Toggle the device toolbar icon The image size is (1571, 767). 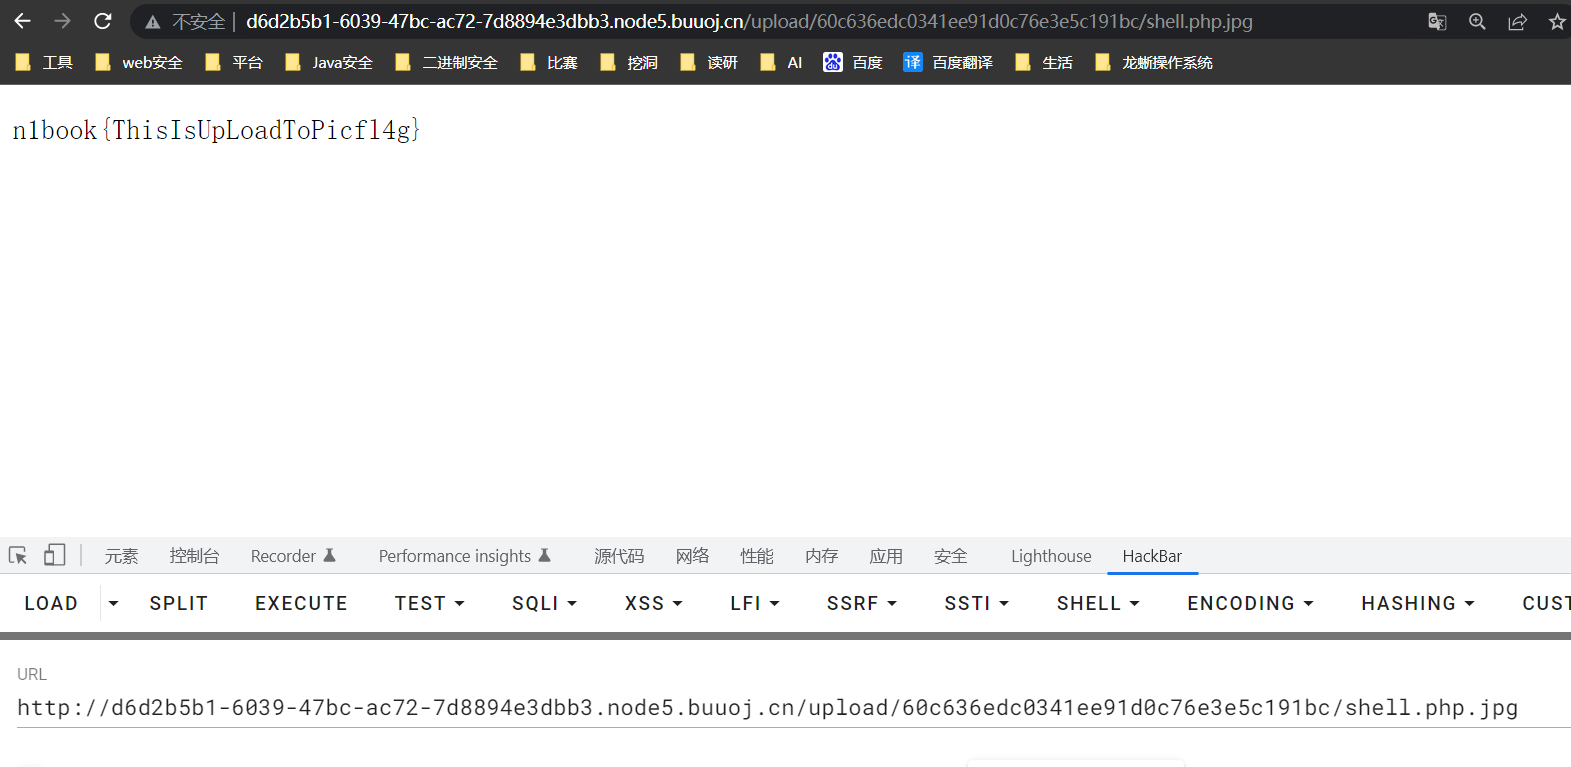tap(54, 556)
